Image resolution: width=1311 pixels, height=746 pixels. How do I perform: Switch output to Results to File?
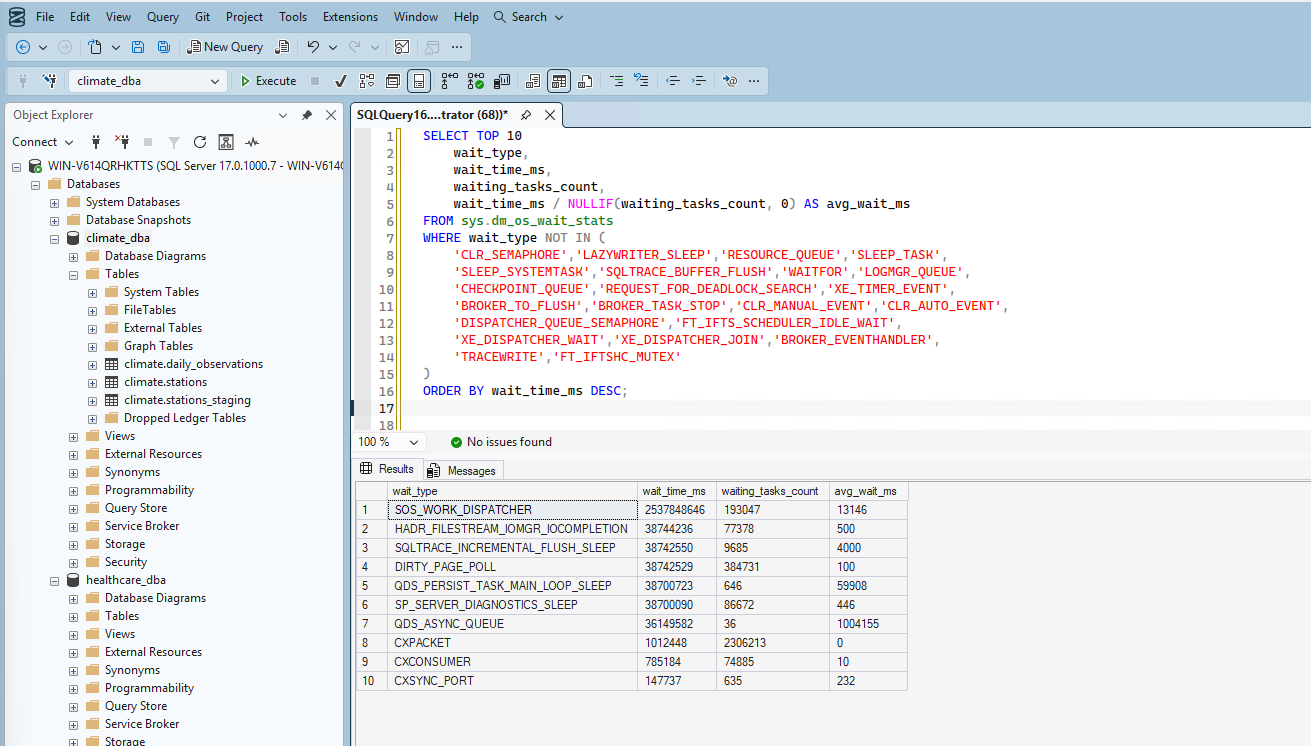click(585, 81)
